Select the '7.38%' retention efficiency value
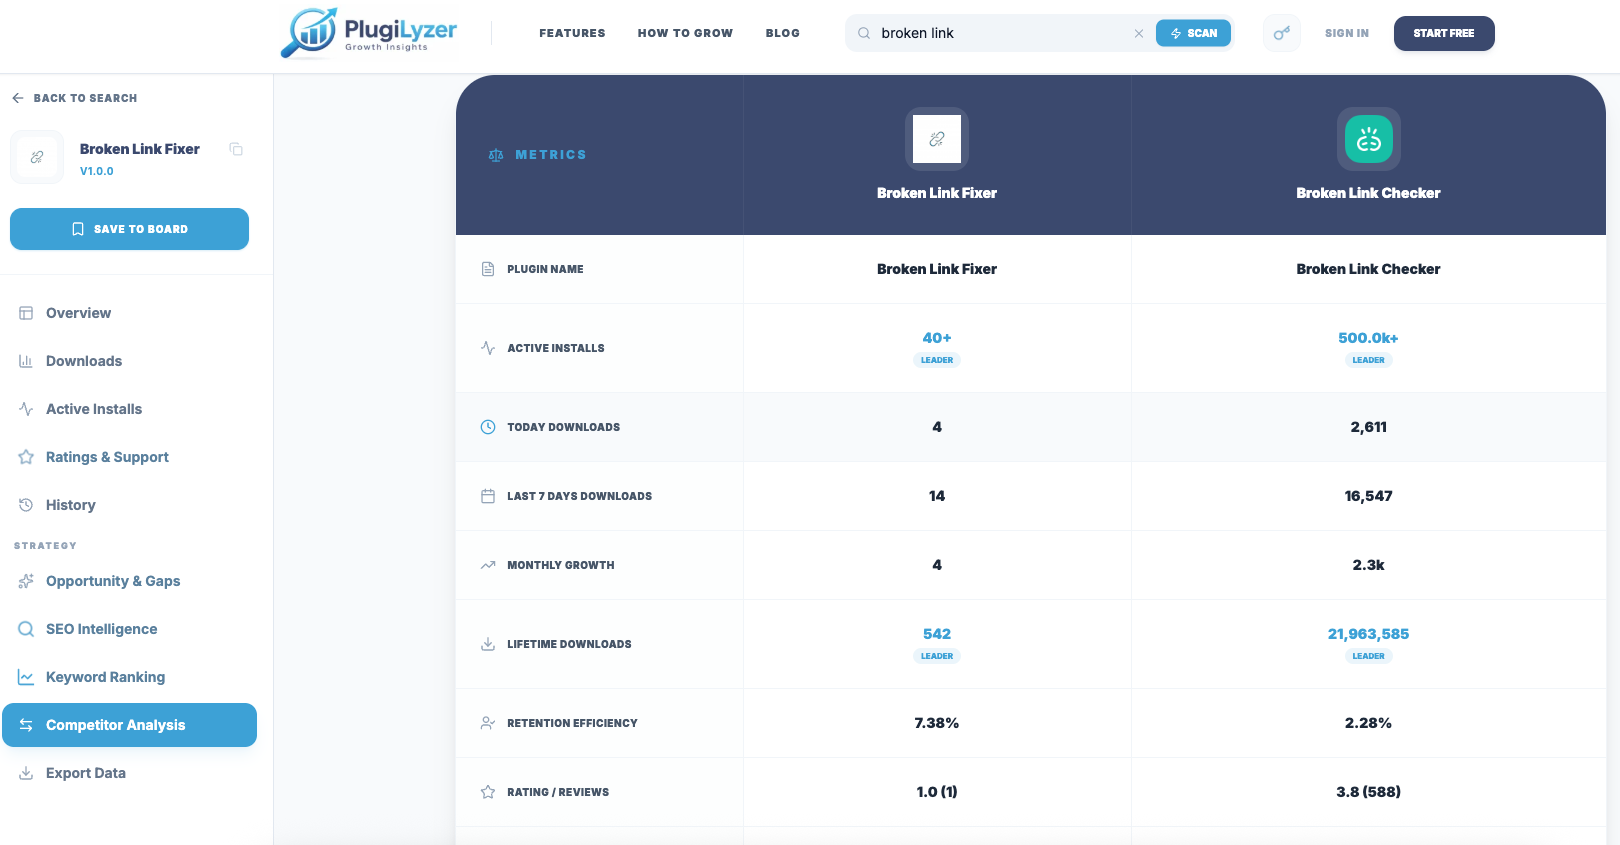 937,723
